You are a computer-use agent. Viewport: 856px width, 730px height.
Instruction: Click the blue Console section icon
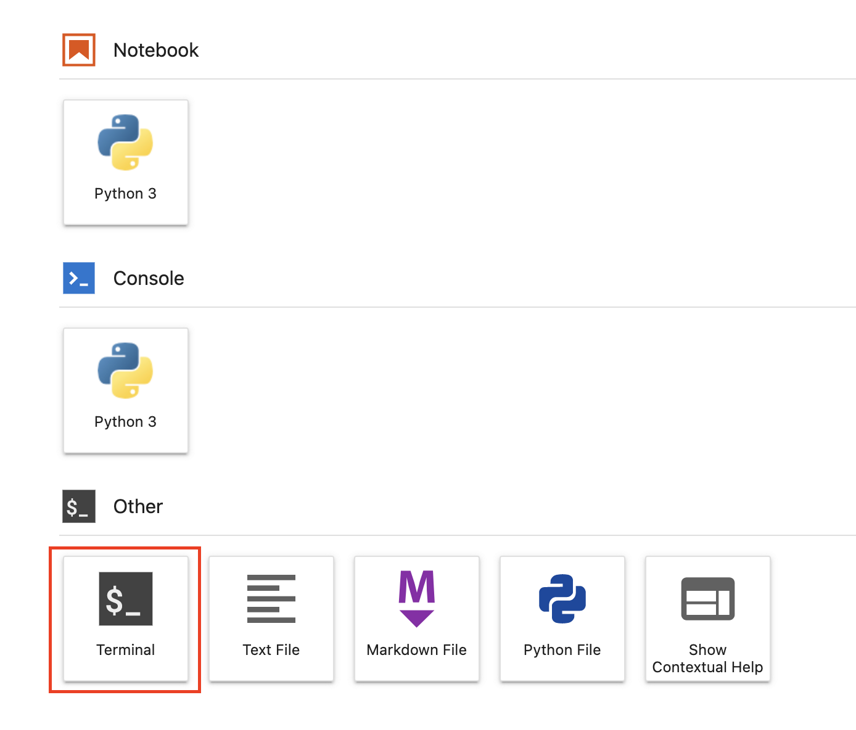78,278
